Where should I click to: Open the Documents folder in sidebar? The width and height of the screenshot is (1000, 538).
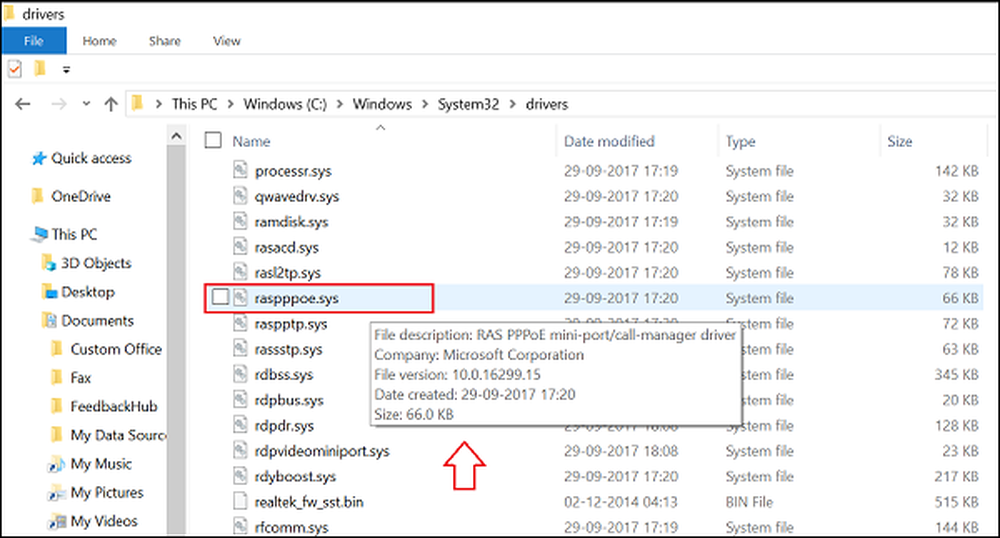(x=97, y=321)
